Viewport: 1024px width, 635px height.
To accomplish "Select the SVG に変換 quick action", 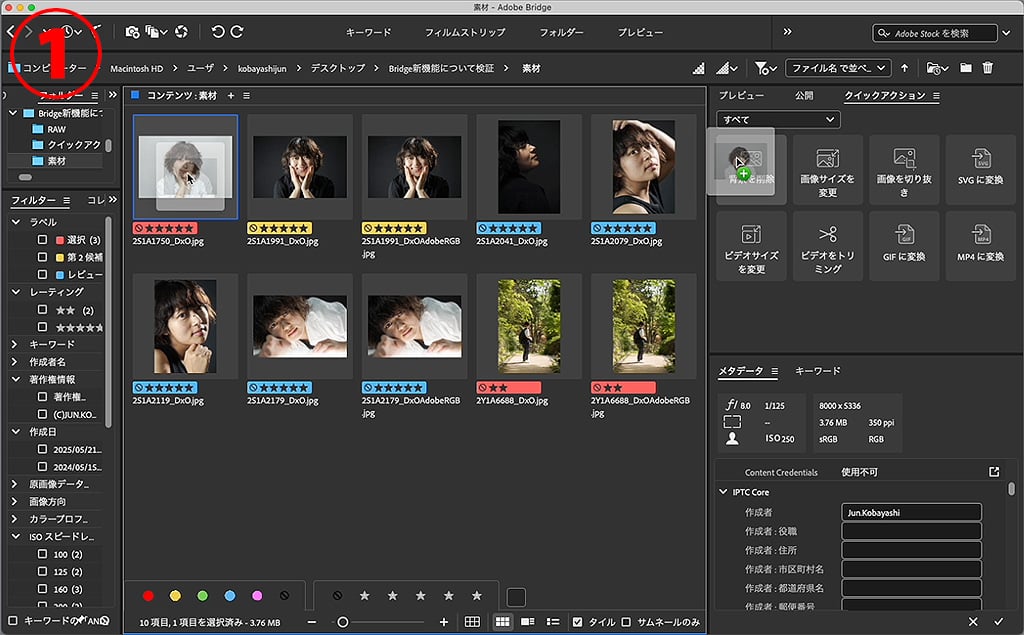I will pyautogui.click(x=980, y=169).
